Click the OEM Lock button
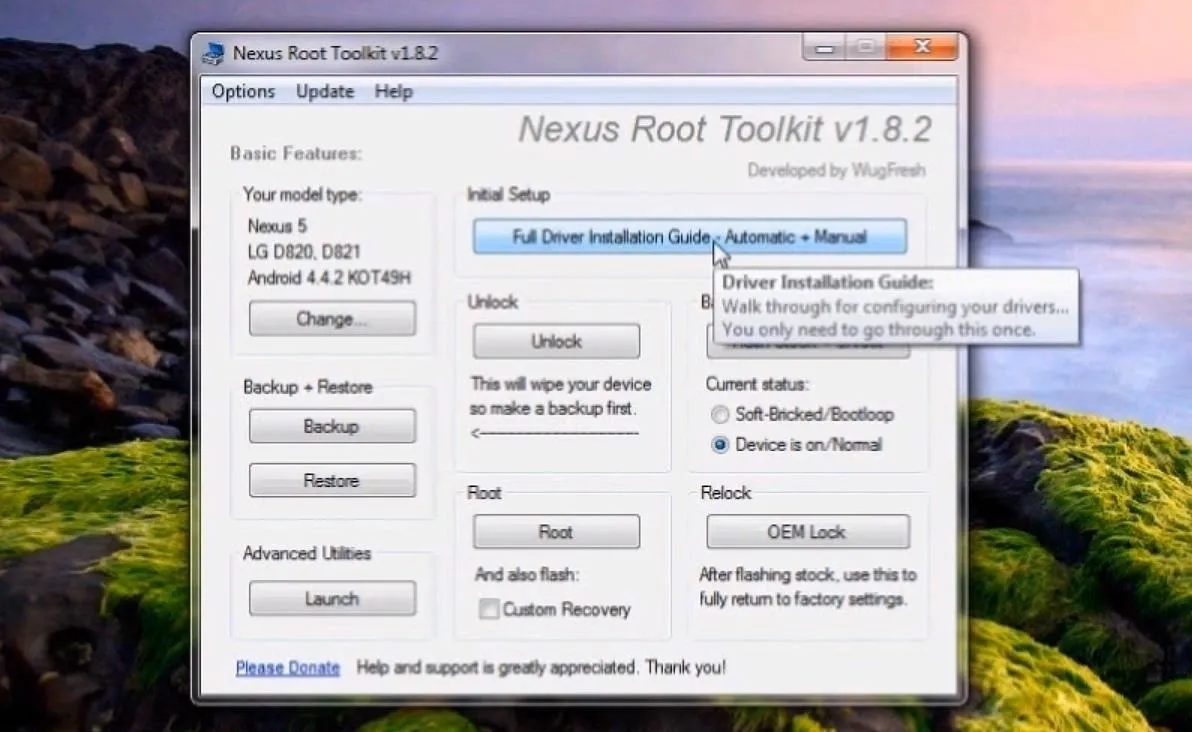Screen dimensions: 1192x732 point(807,531)
